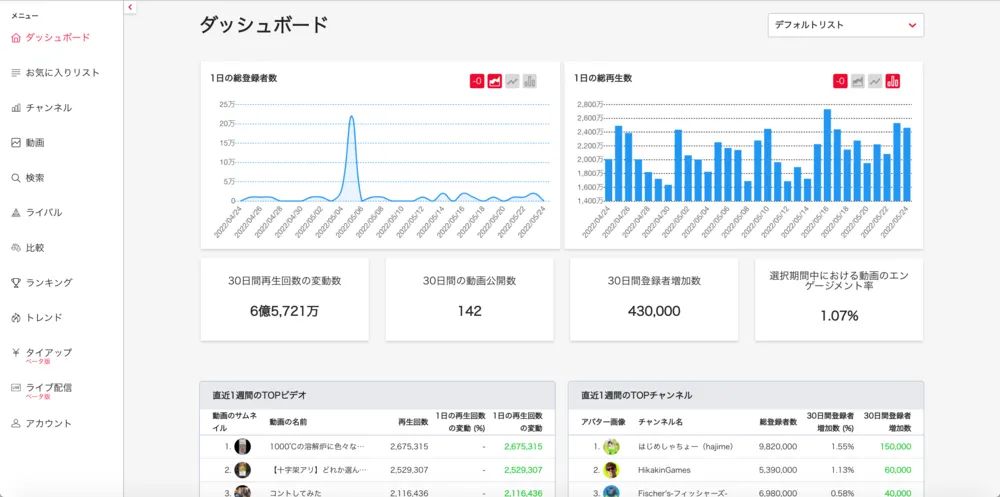Click the アカウント person icon
The width and height of the screenshot is (1000, 497).
tap(16, 423)
